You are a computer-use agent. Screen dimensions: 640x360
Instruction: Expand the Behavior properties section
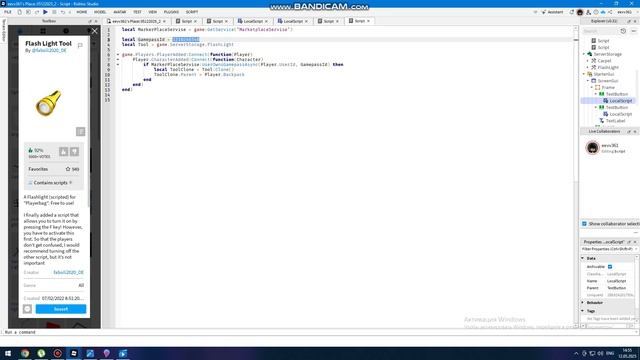[x=583, y=302]
